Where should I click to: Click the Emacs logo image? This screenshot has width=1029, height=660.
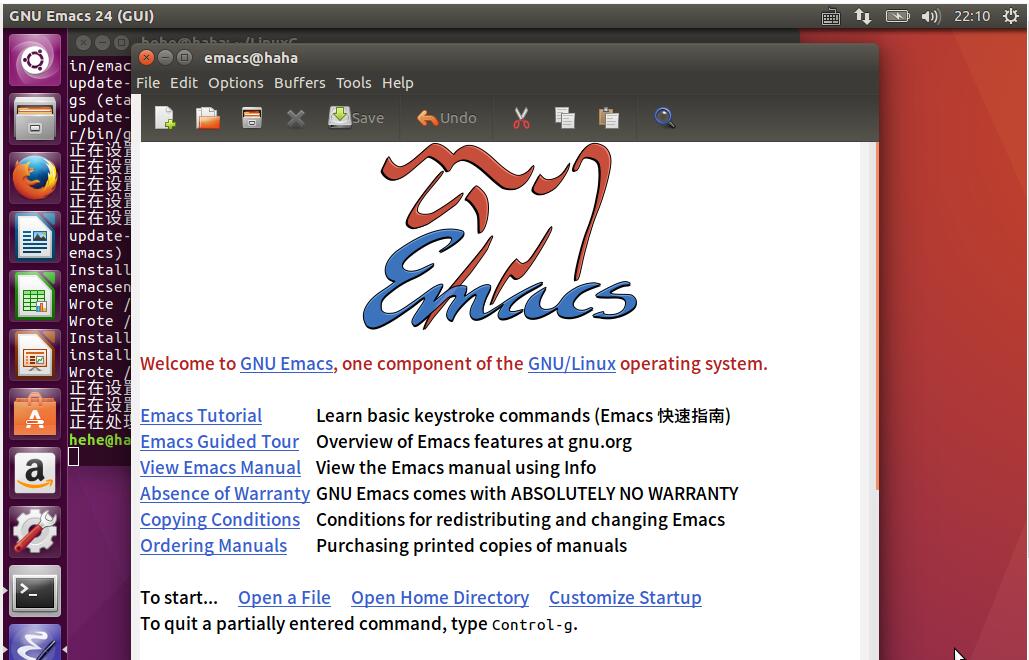(x=500, y=236)
